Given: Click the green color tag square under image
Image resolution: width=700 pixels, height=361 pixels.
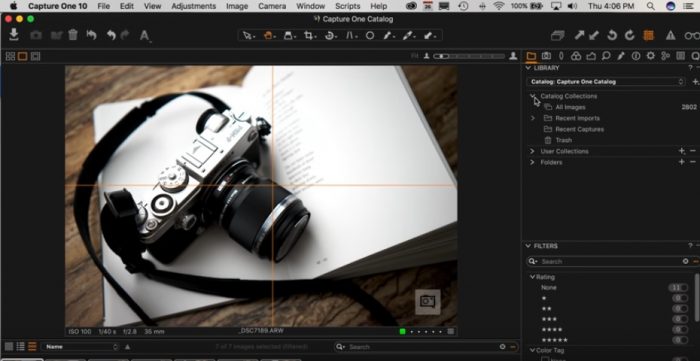Looking at the screenshot, I should click(402, 332).
